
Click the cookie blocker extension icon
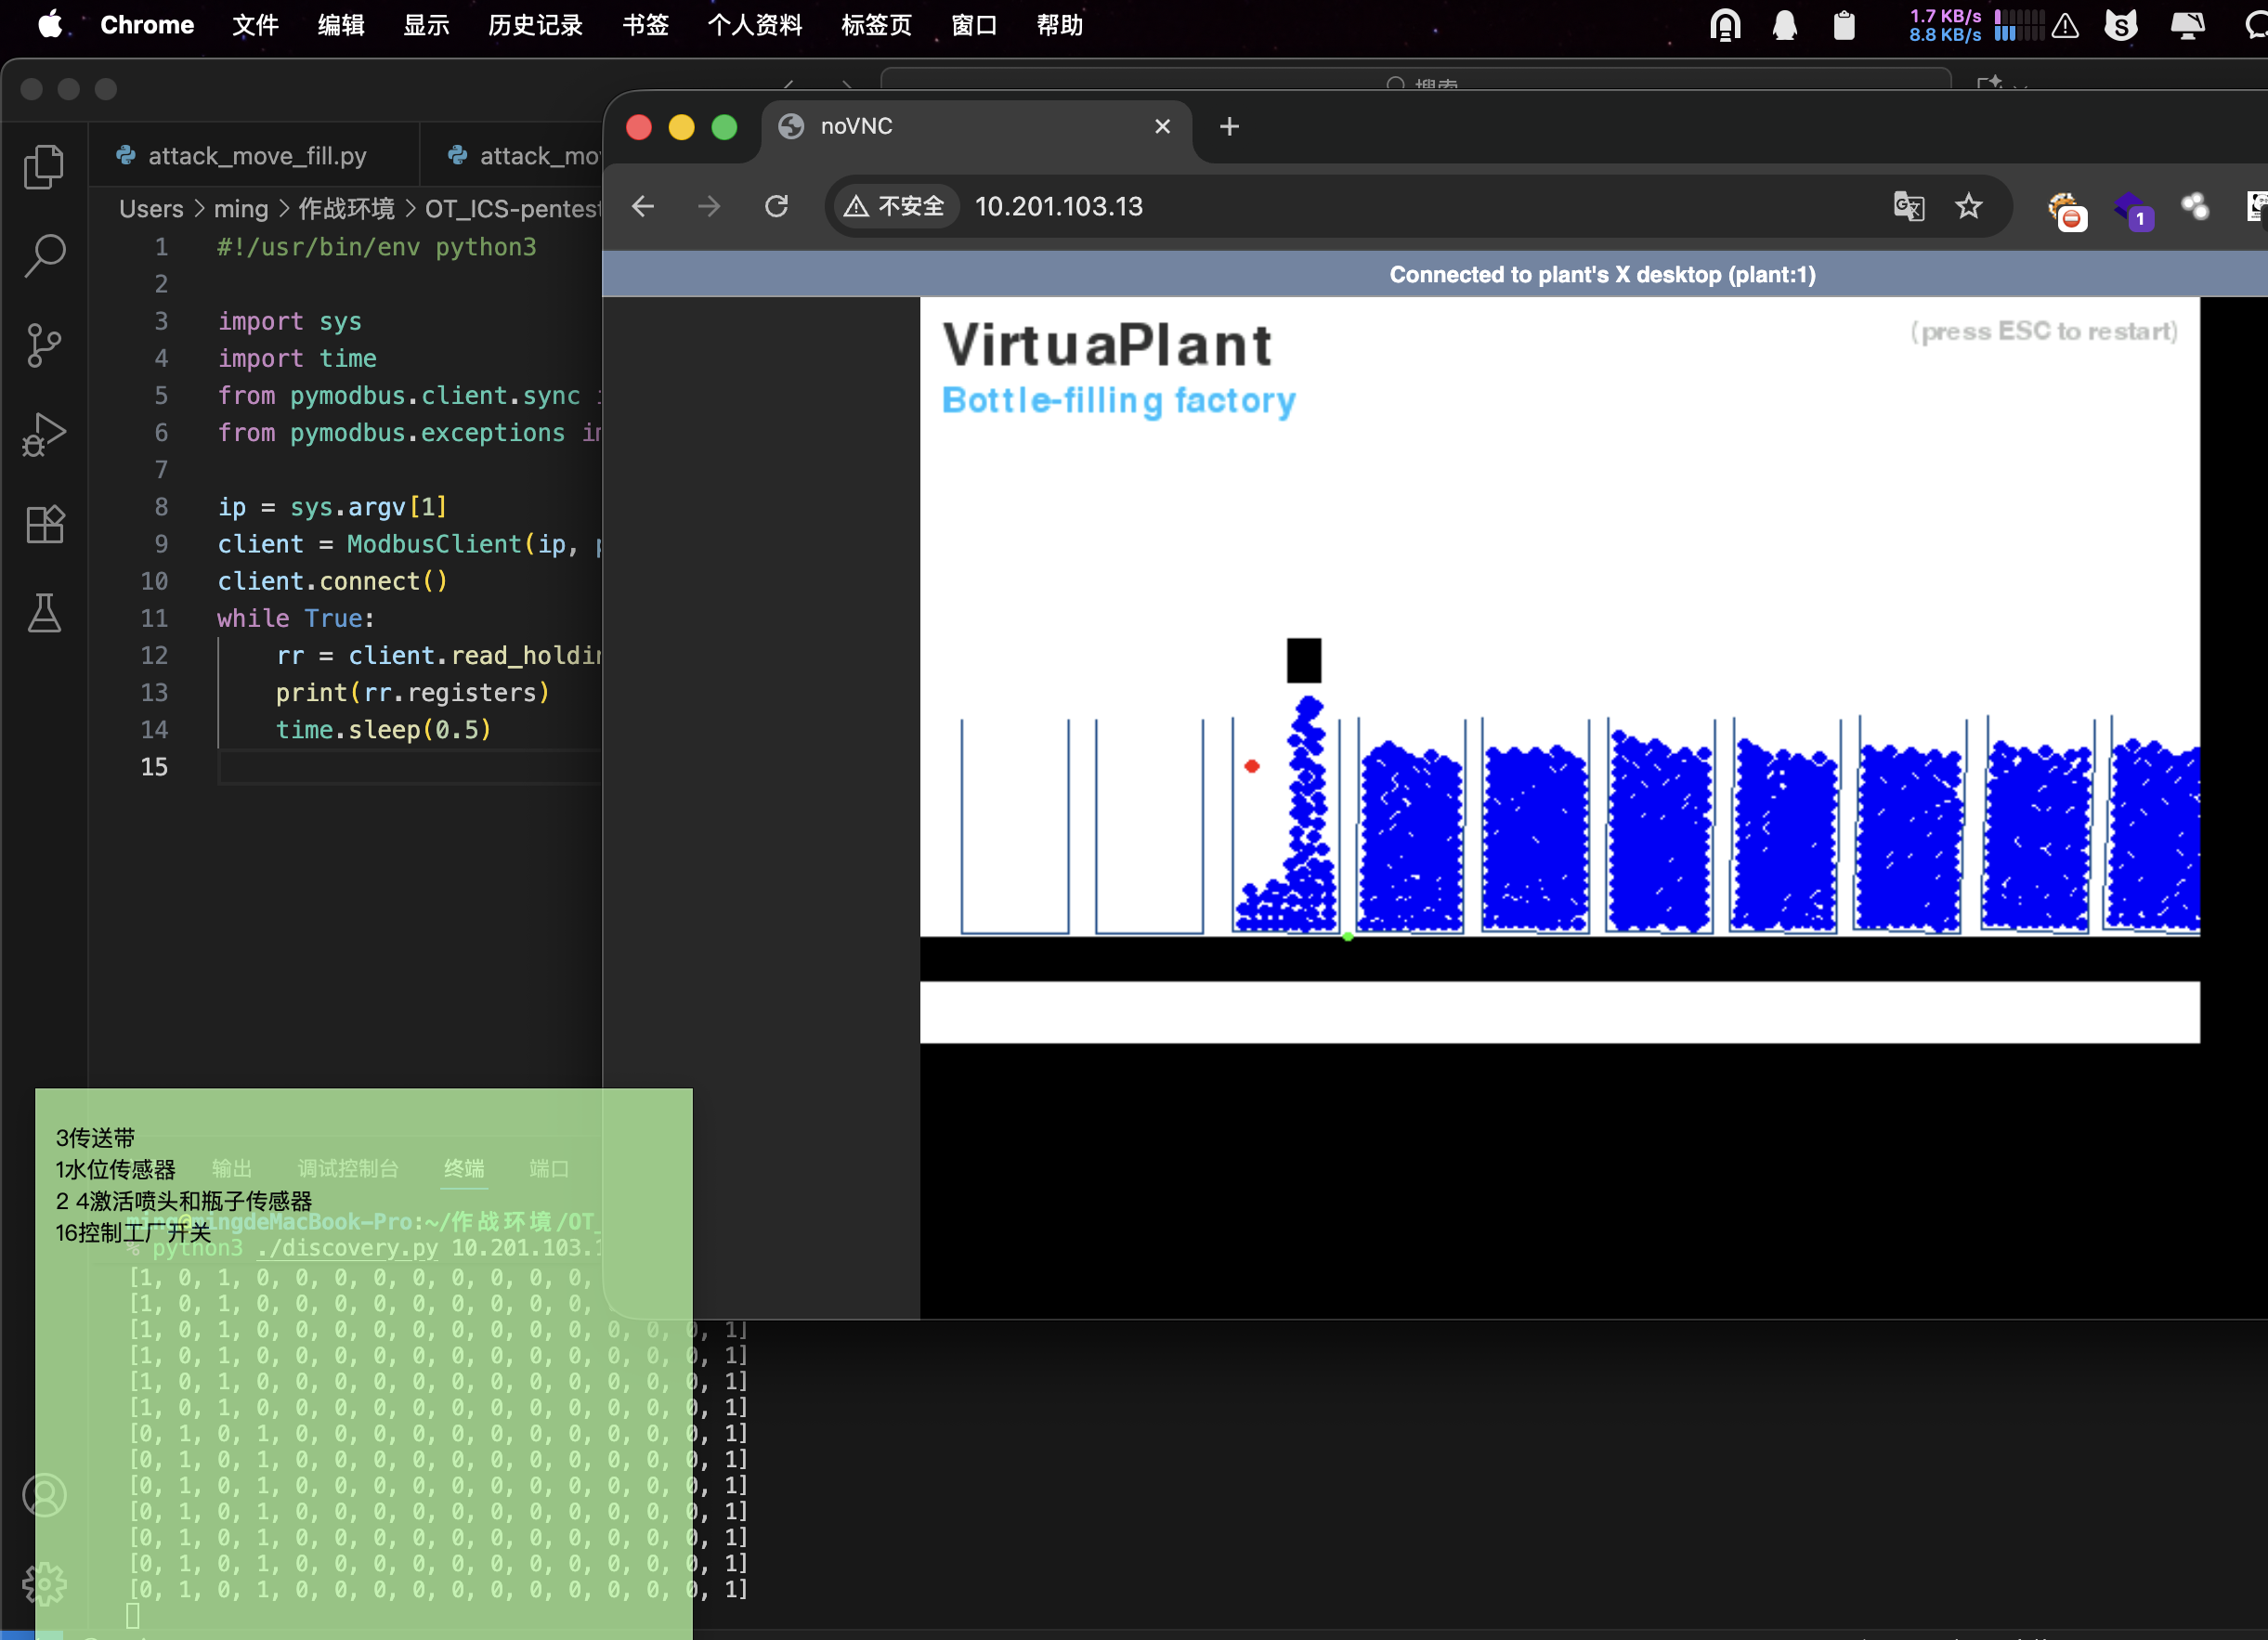(2067, 210)
